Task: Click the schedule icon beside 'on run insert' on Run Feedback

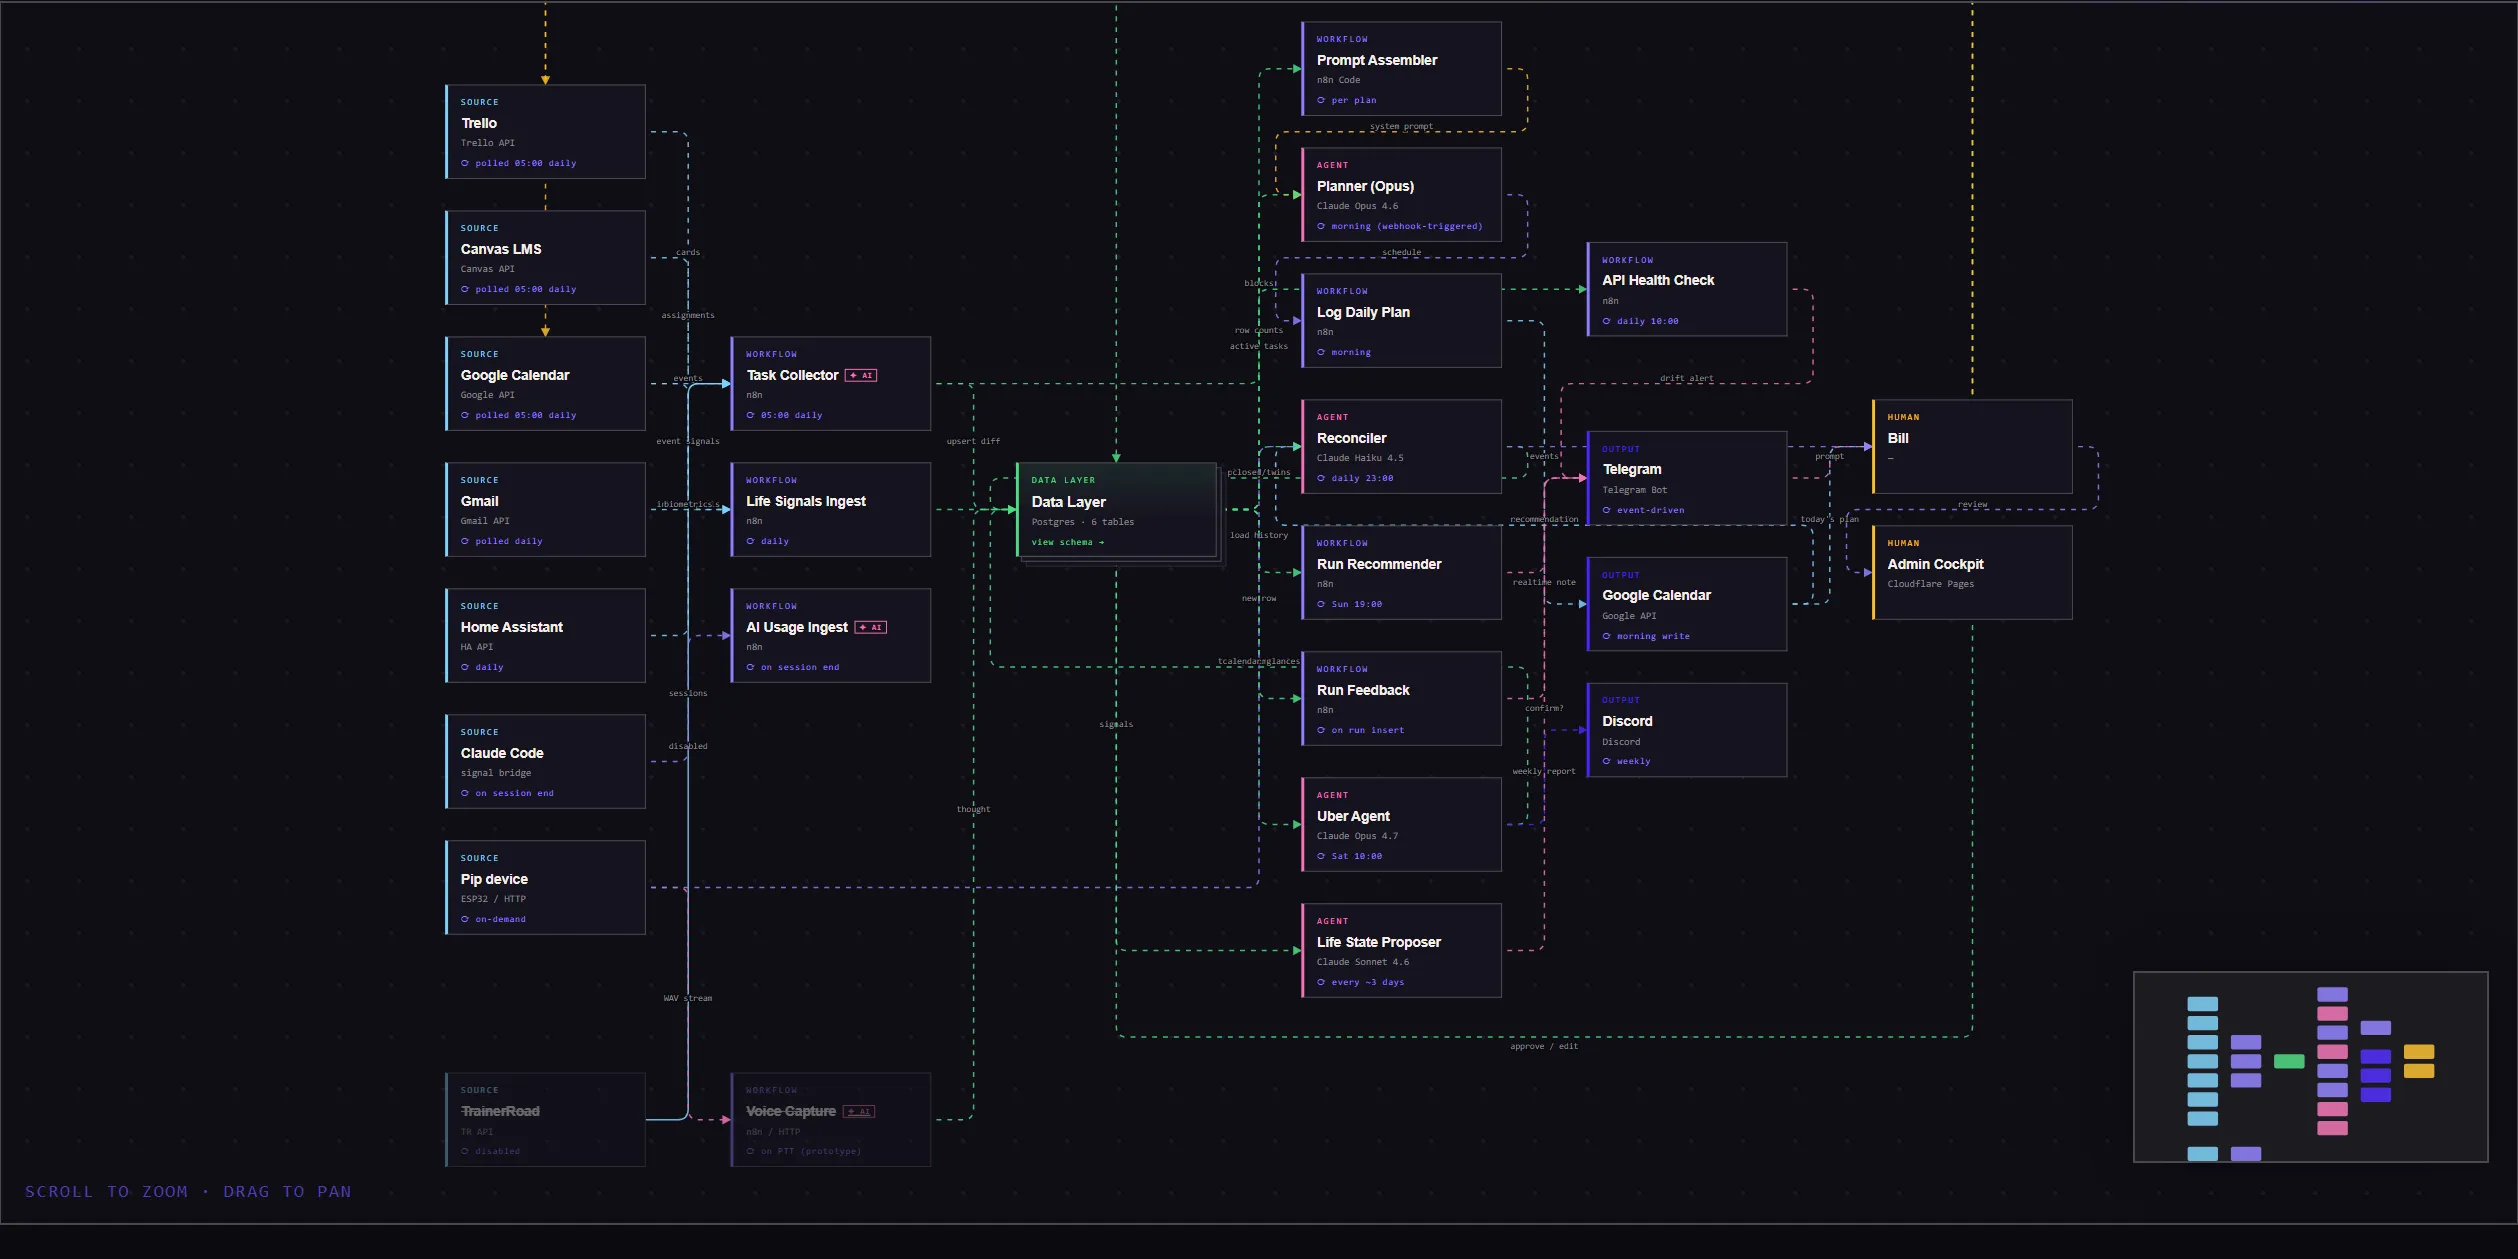Action: [1321, 730]
